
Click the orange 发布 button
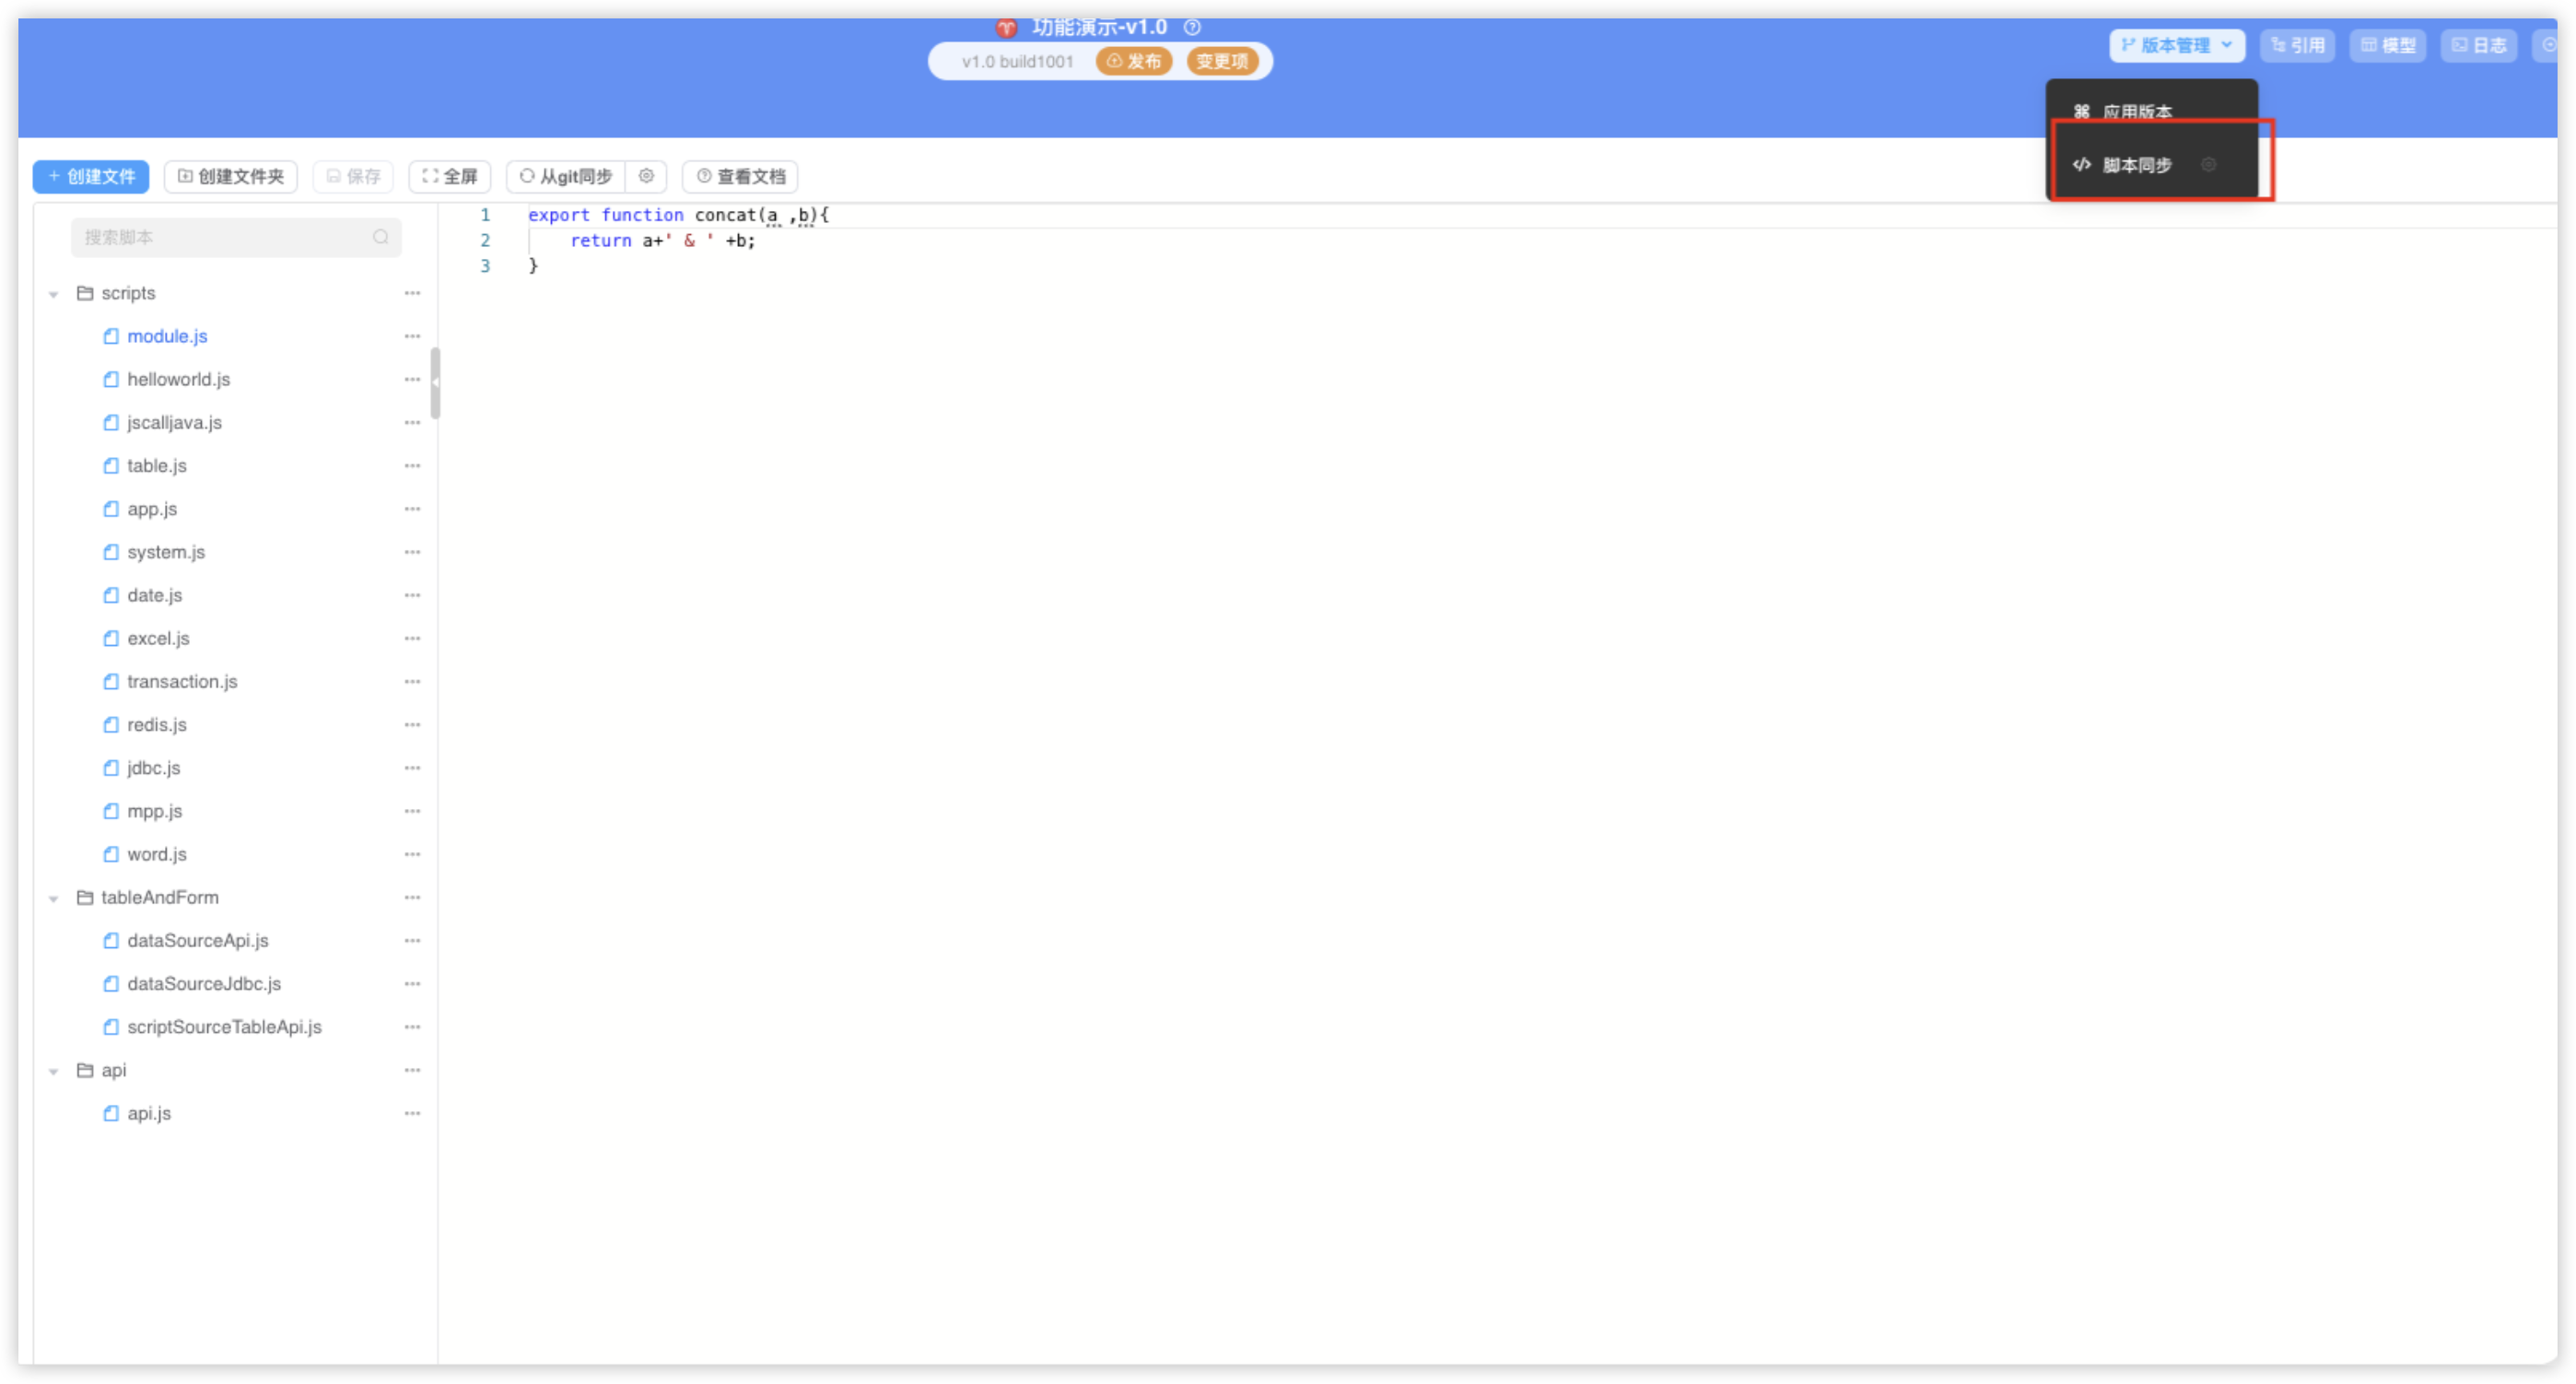pos(1134,61)
